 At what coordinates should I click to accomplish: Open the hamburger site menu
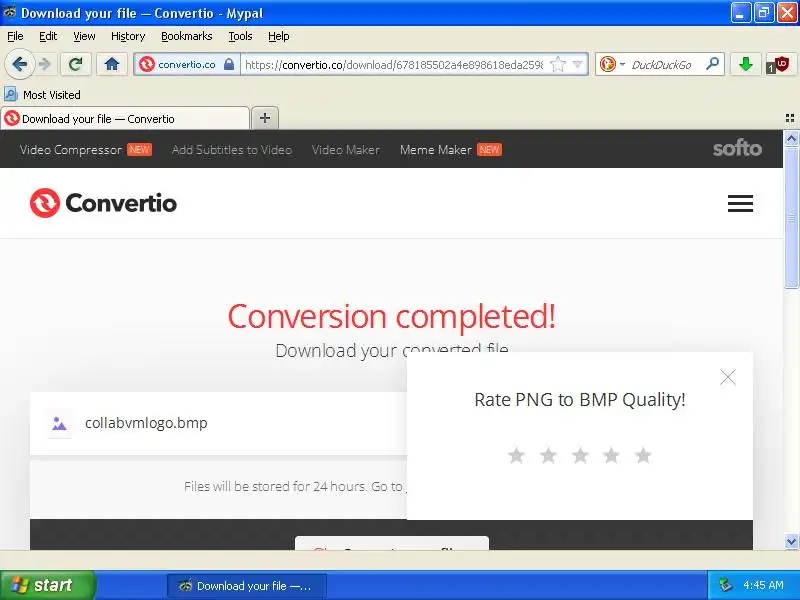coord(740,203)
